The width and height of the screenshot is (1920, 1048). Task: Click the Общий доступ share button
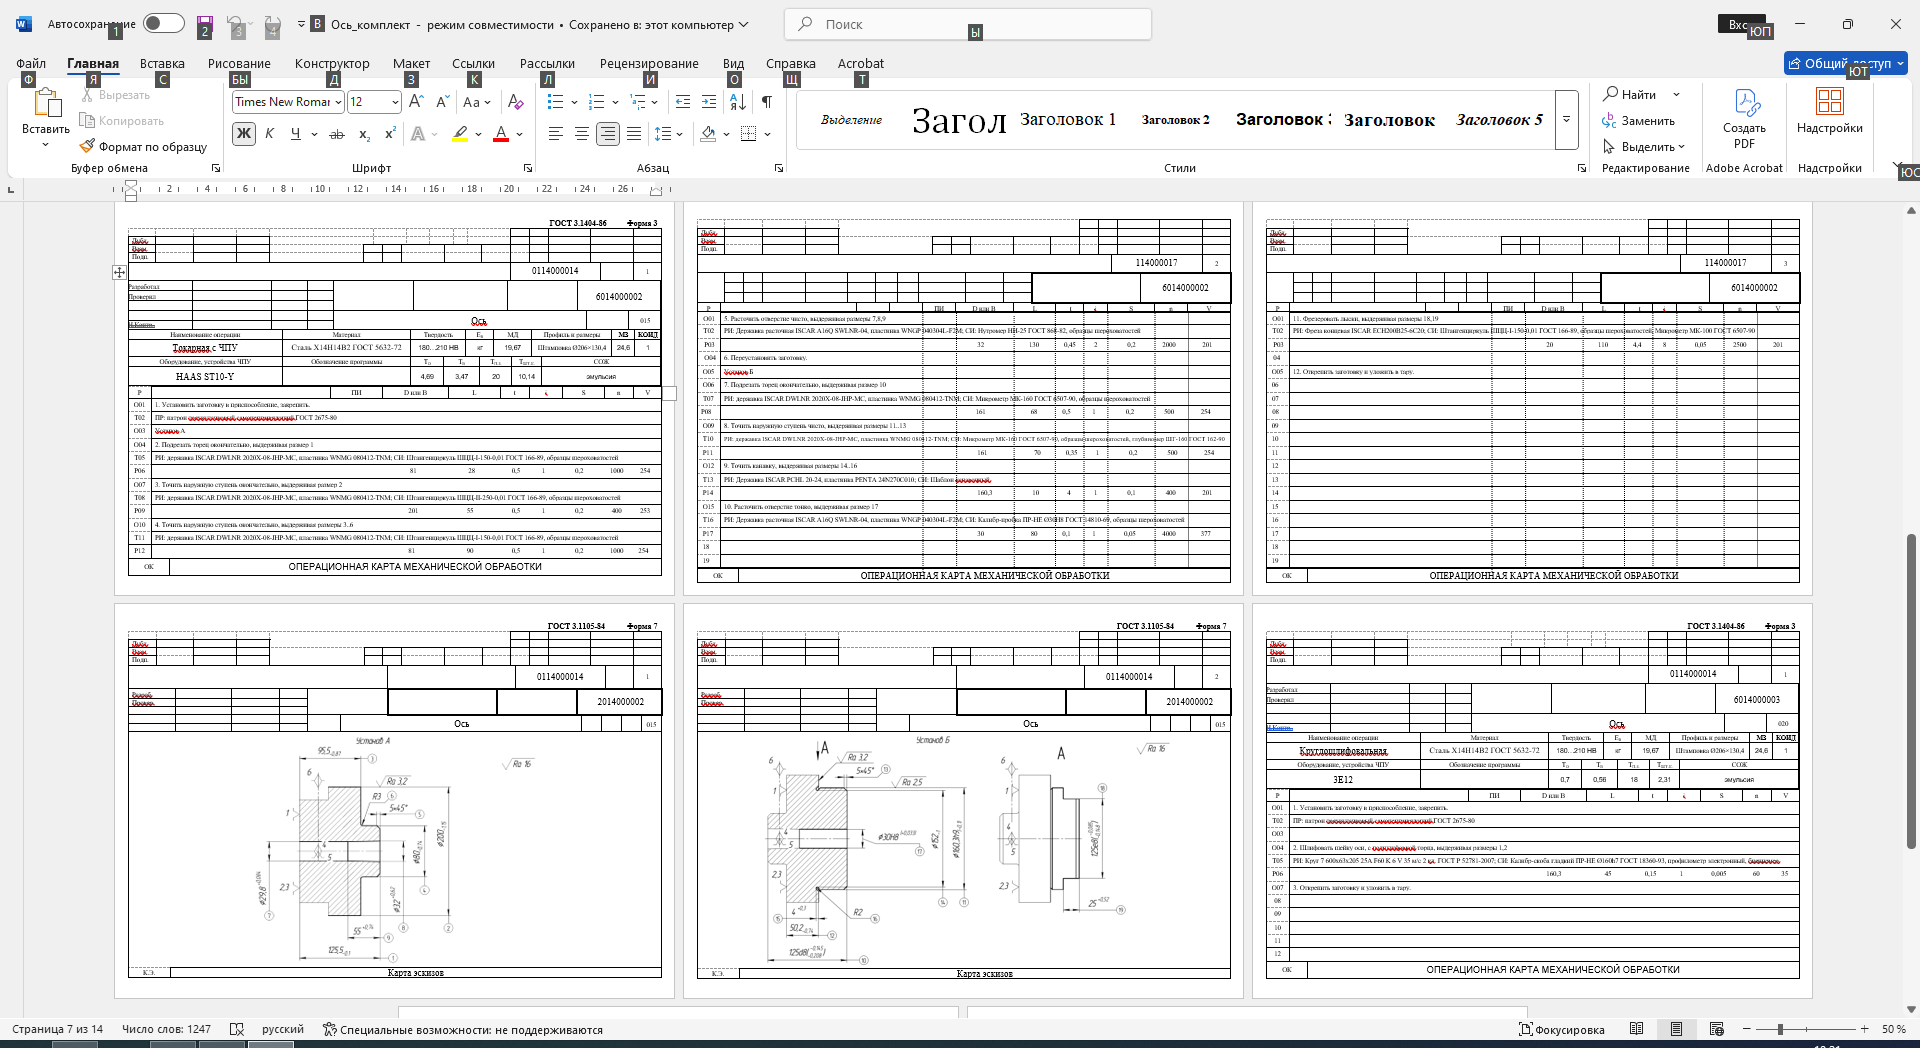[1845, 63]
